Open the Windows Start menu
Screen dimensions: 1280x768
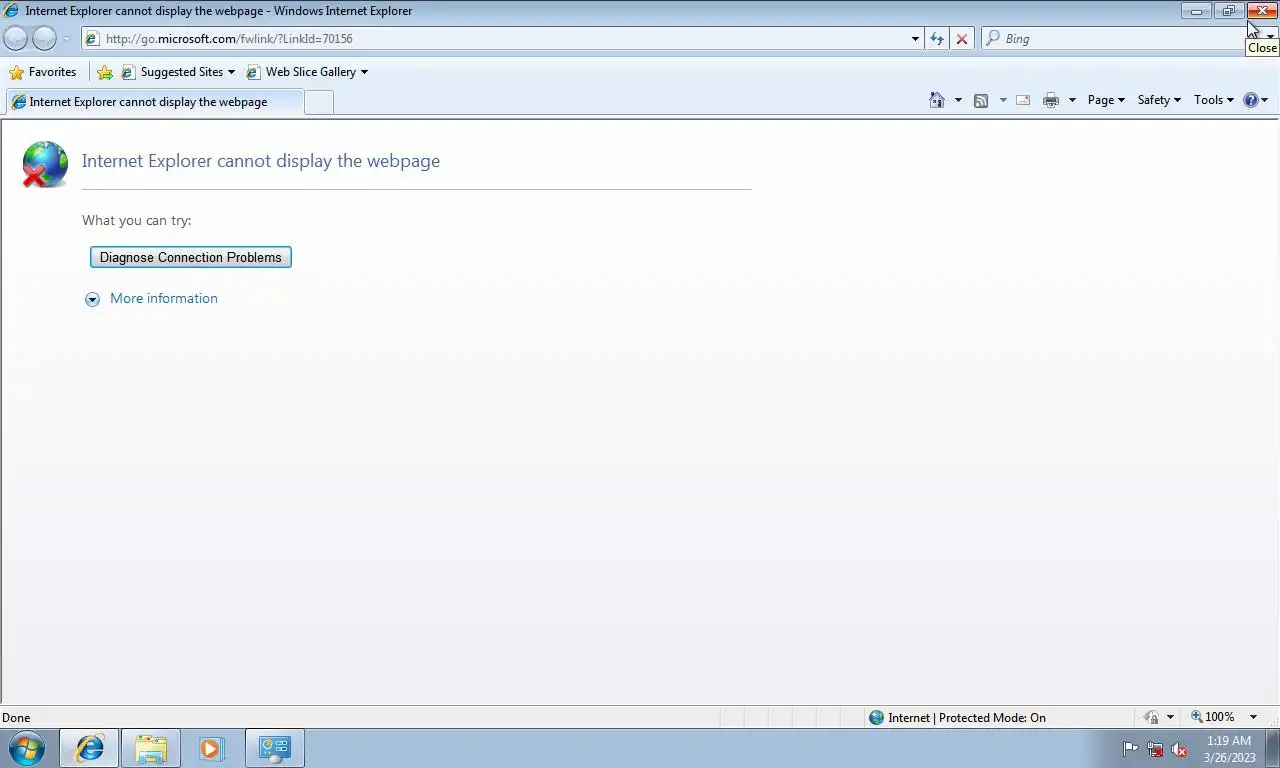point(27,748)
